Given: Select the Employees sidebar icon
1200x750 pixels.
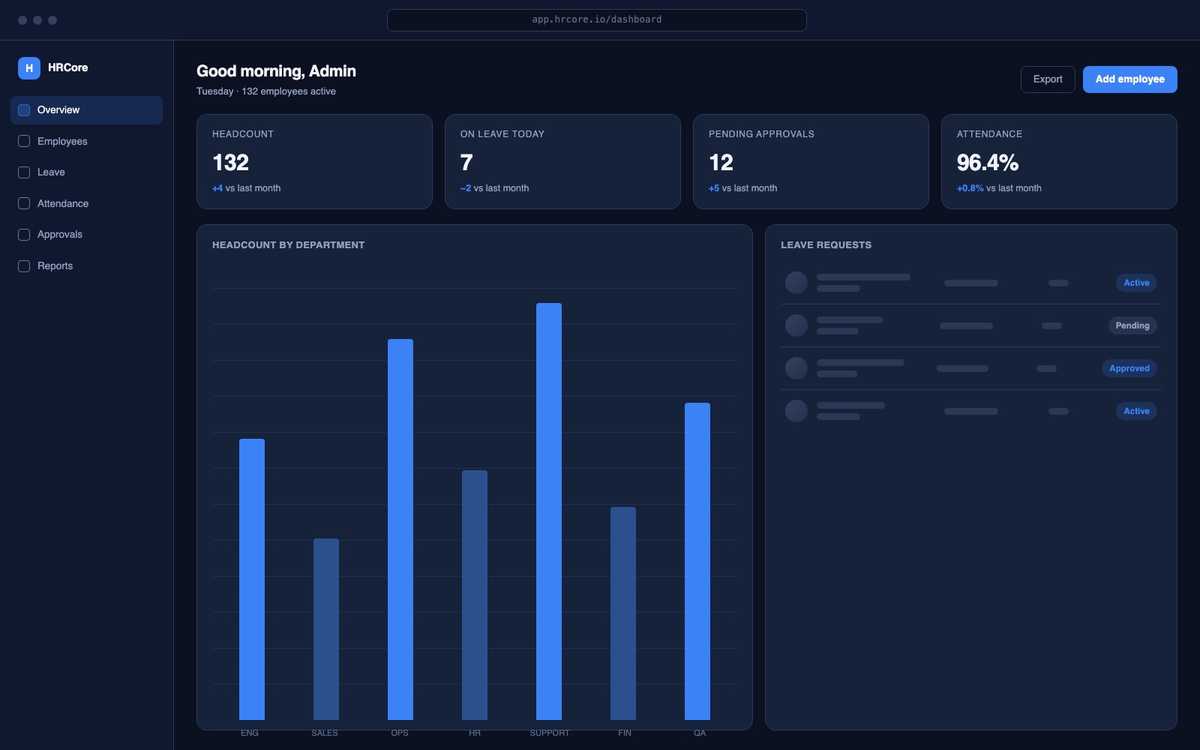Looking at the screenshot, I should pos(24,141).
